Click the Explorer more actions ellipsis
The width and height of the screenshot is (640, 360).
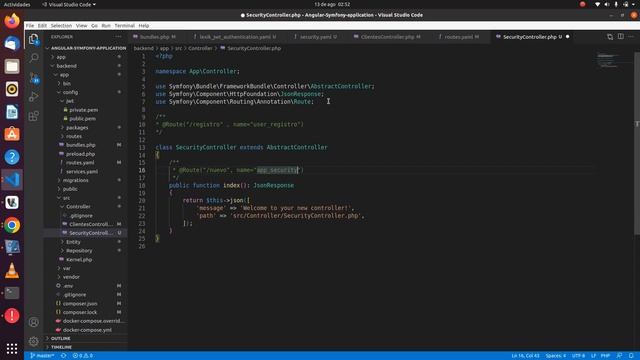[x=118, y=37]
